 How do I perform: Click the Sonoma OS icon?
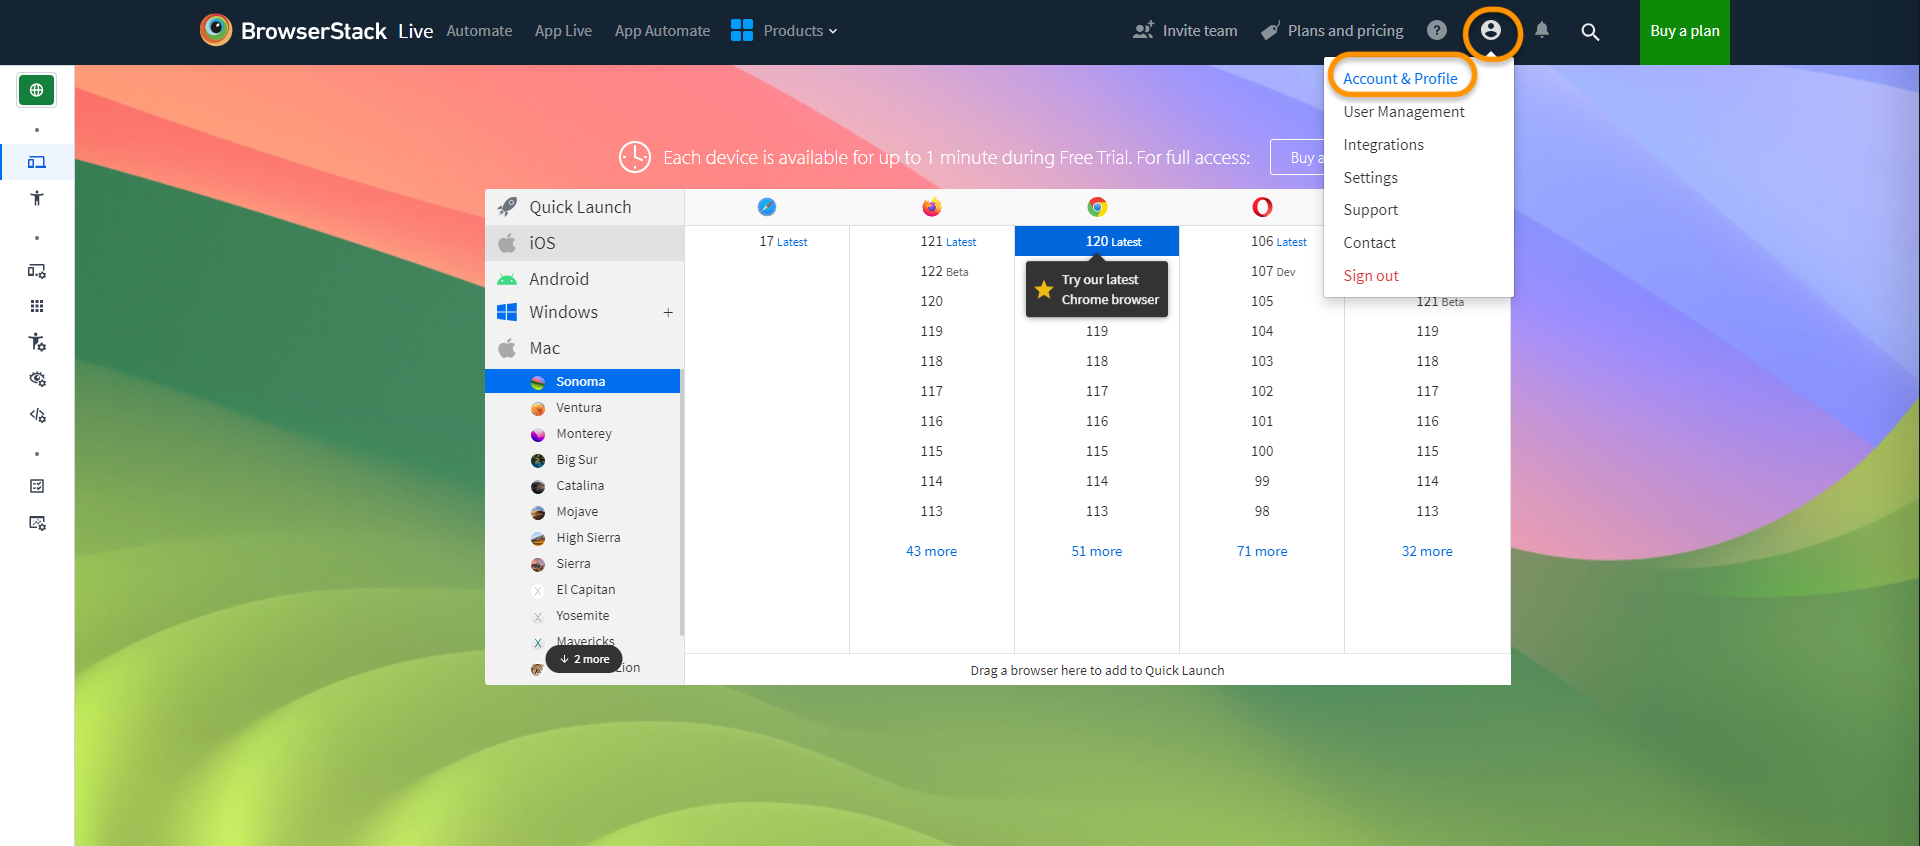tap(538, 382)
